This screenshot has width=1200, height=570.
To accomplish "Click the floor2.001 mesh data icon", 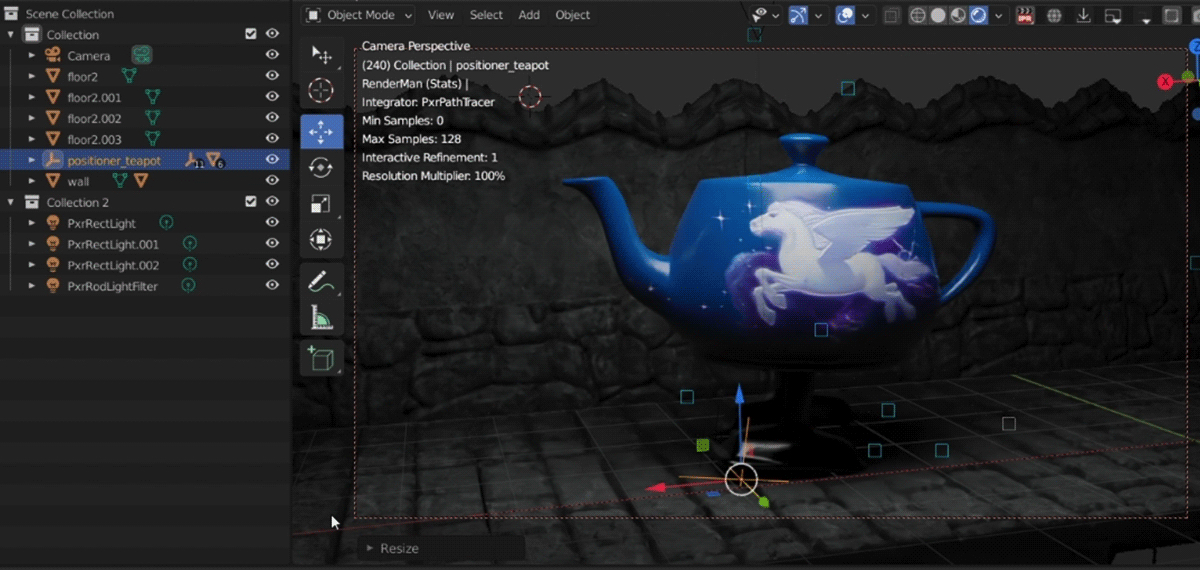I will tap(152, 97).
